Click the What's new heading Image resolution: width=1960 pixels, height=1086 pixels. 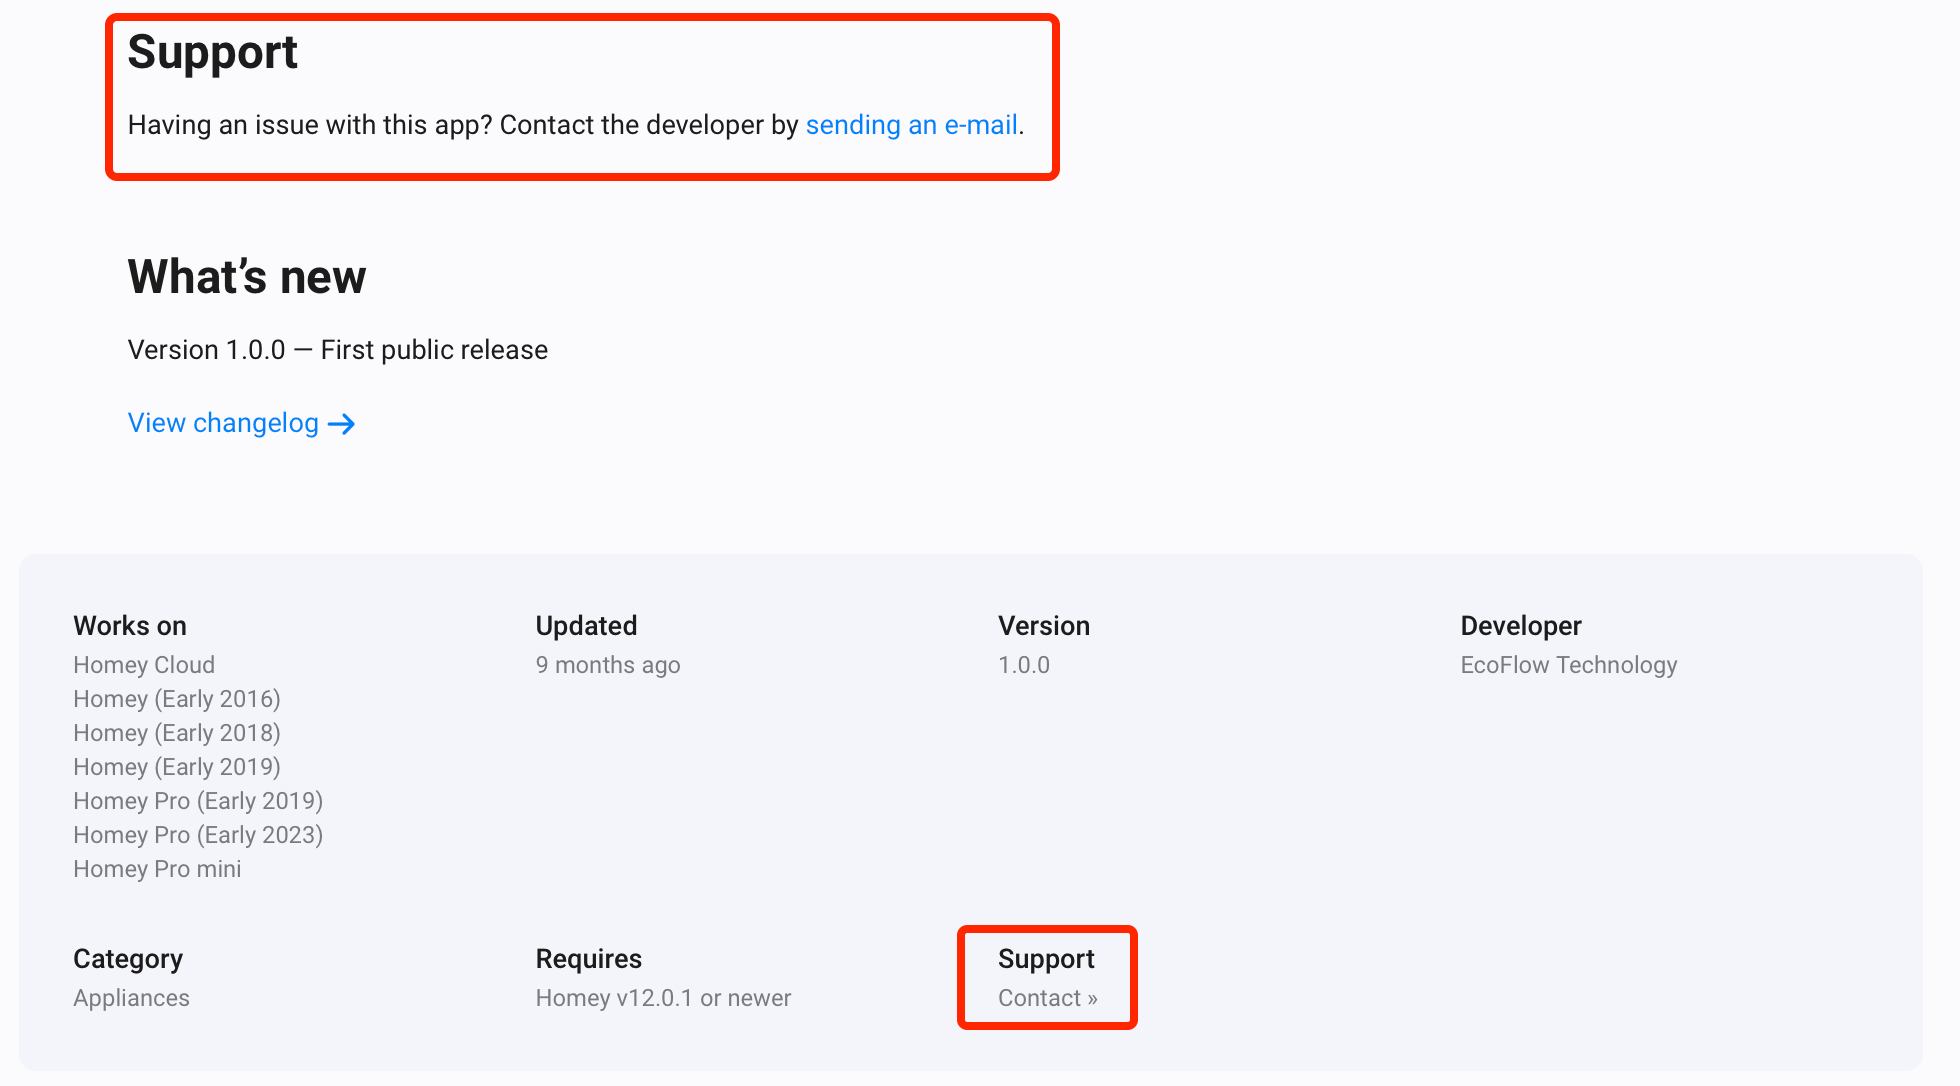pyautogui.click(x=246, y=277)
